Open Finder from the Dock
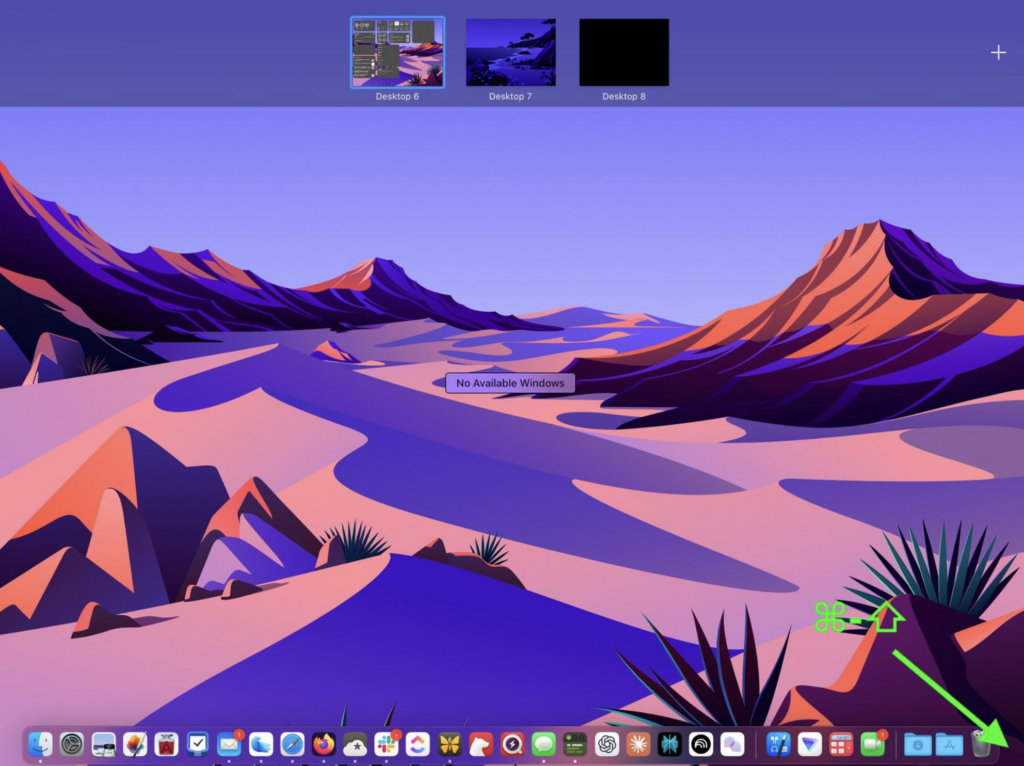The width and height of the screenshot is (1024, 766). [x=40, y=744]
